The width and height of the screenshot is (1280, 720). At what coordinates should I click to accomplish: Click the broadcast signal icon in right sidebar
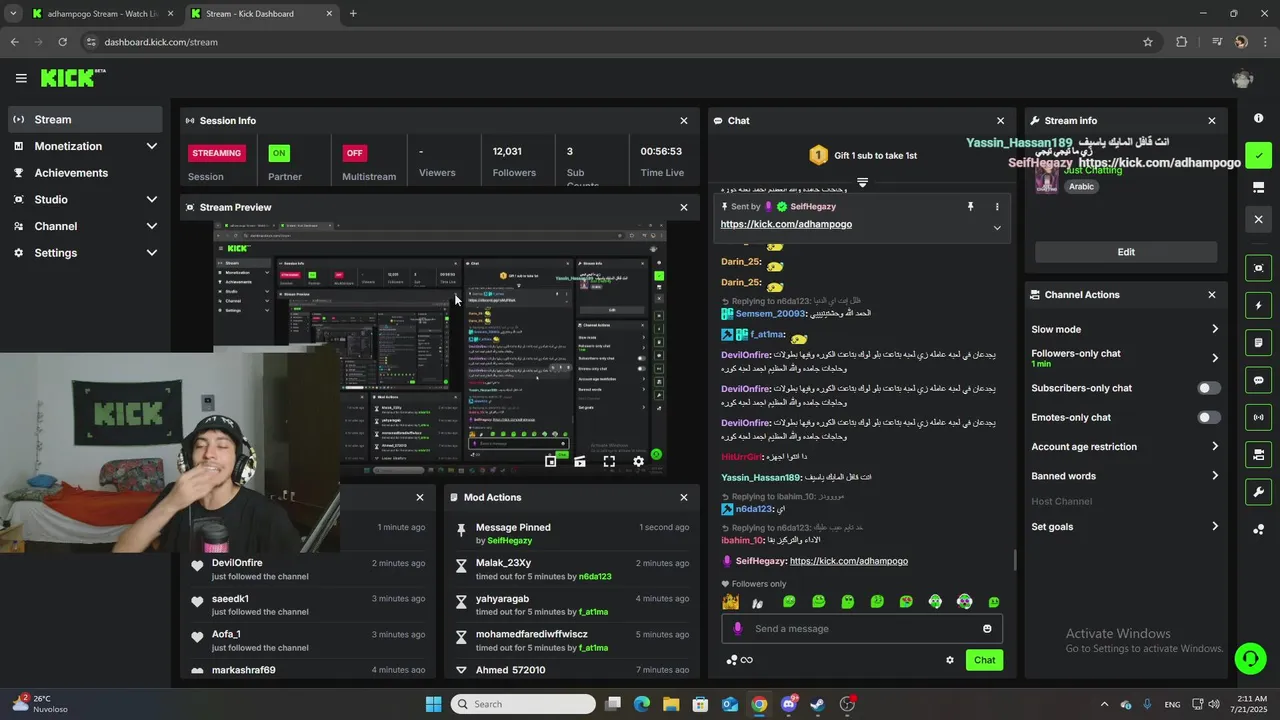[1259, 417]
